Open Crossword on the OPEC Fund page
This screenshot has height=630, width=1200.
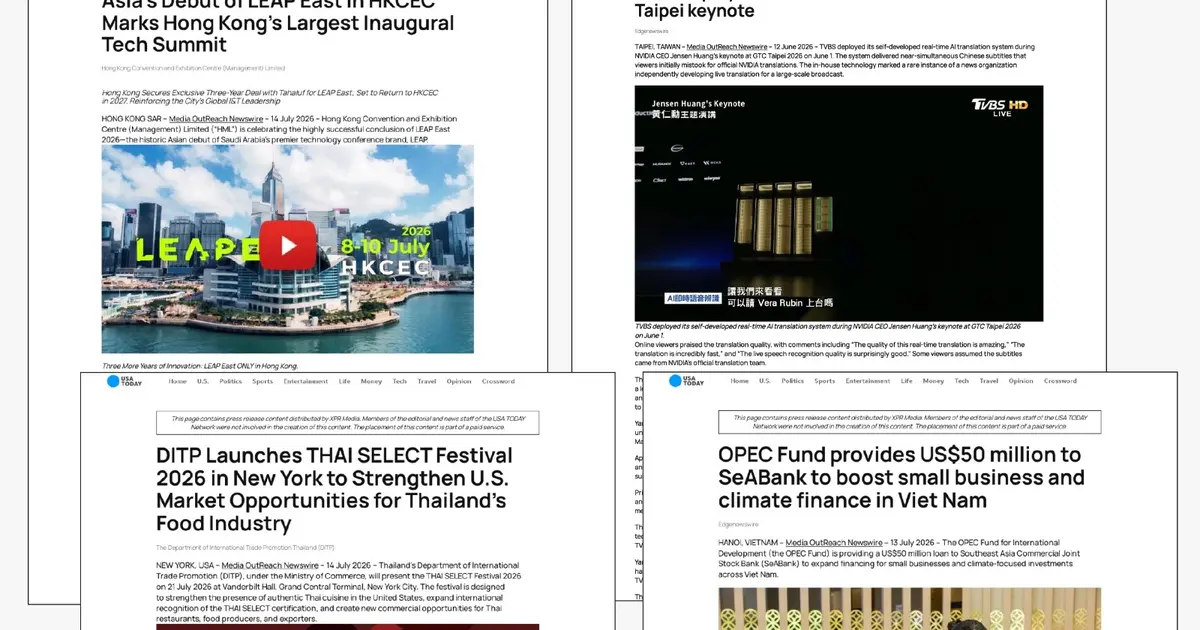pyautogui.click(x=1060, y=381)
